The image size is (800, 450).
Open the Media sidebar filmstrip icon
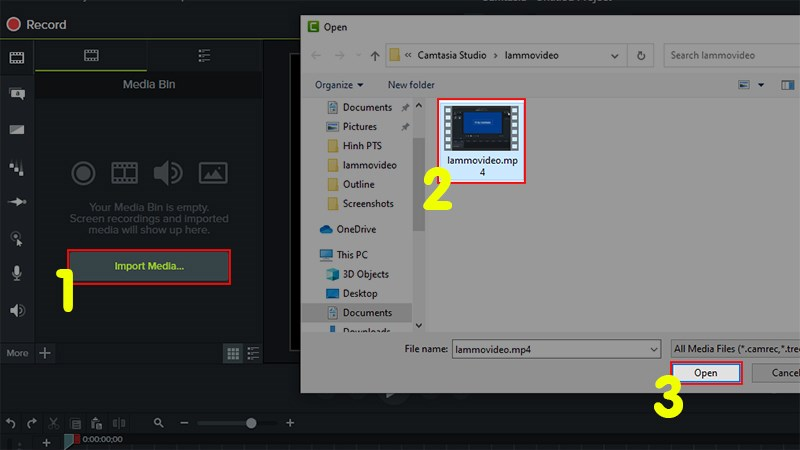17,58
